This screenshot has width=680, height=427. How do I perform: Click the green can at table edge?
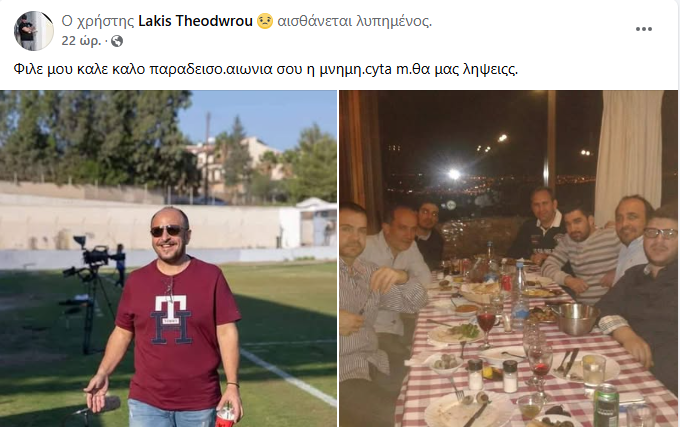(606, 405)
